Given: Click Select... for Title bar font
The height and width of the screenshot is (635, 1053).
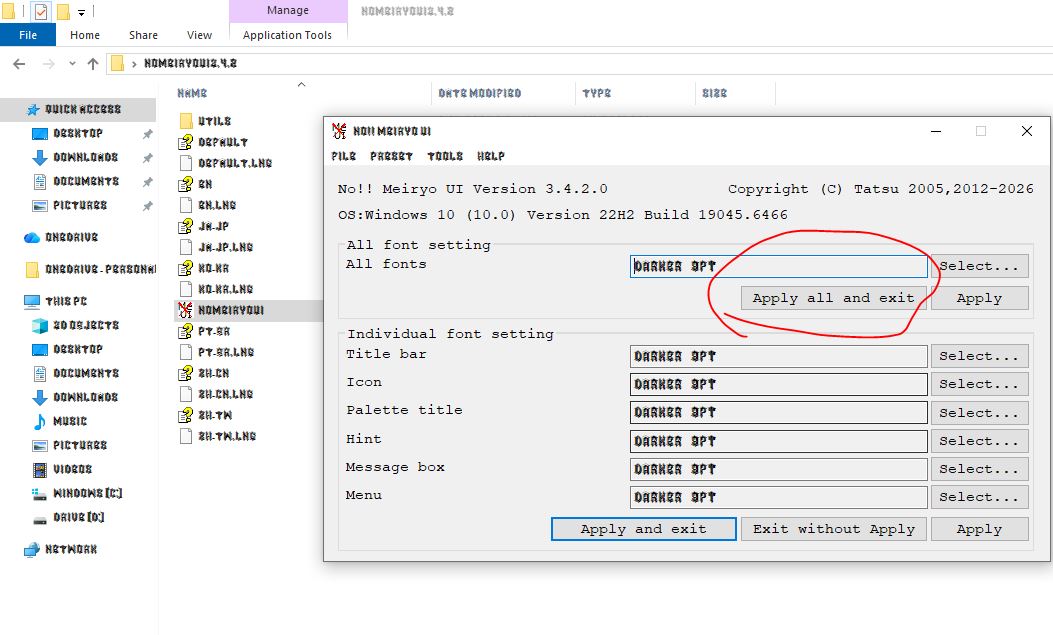Looking at the screenshot, I should tap(979, 356).
